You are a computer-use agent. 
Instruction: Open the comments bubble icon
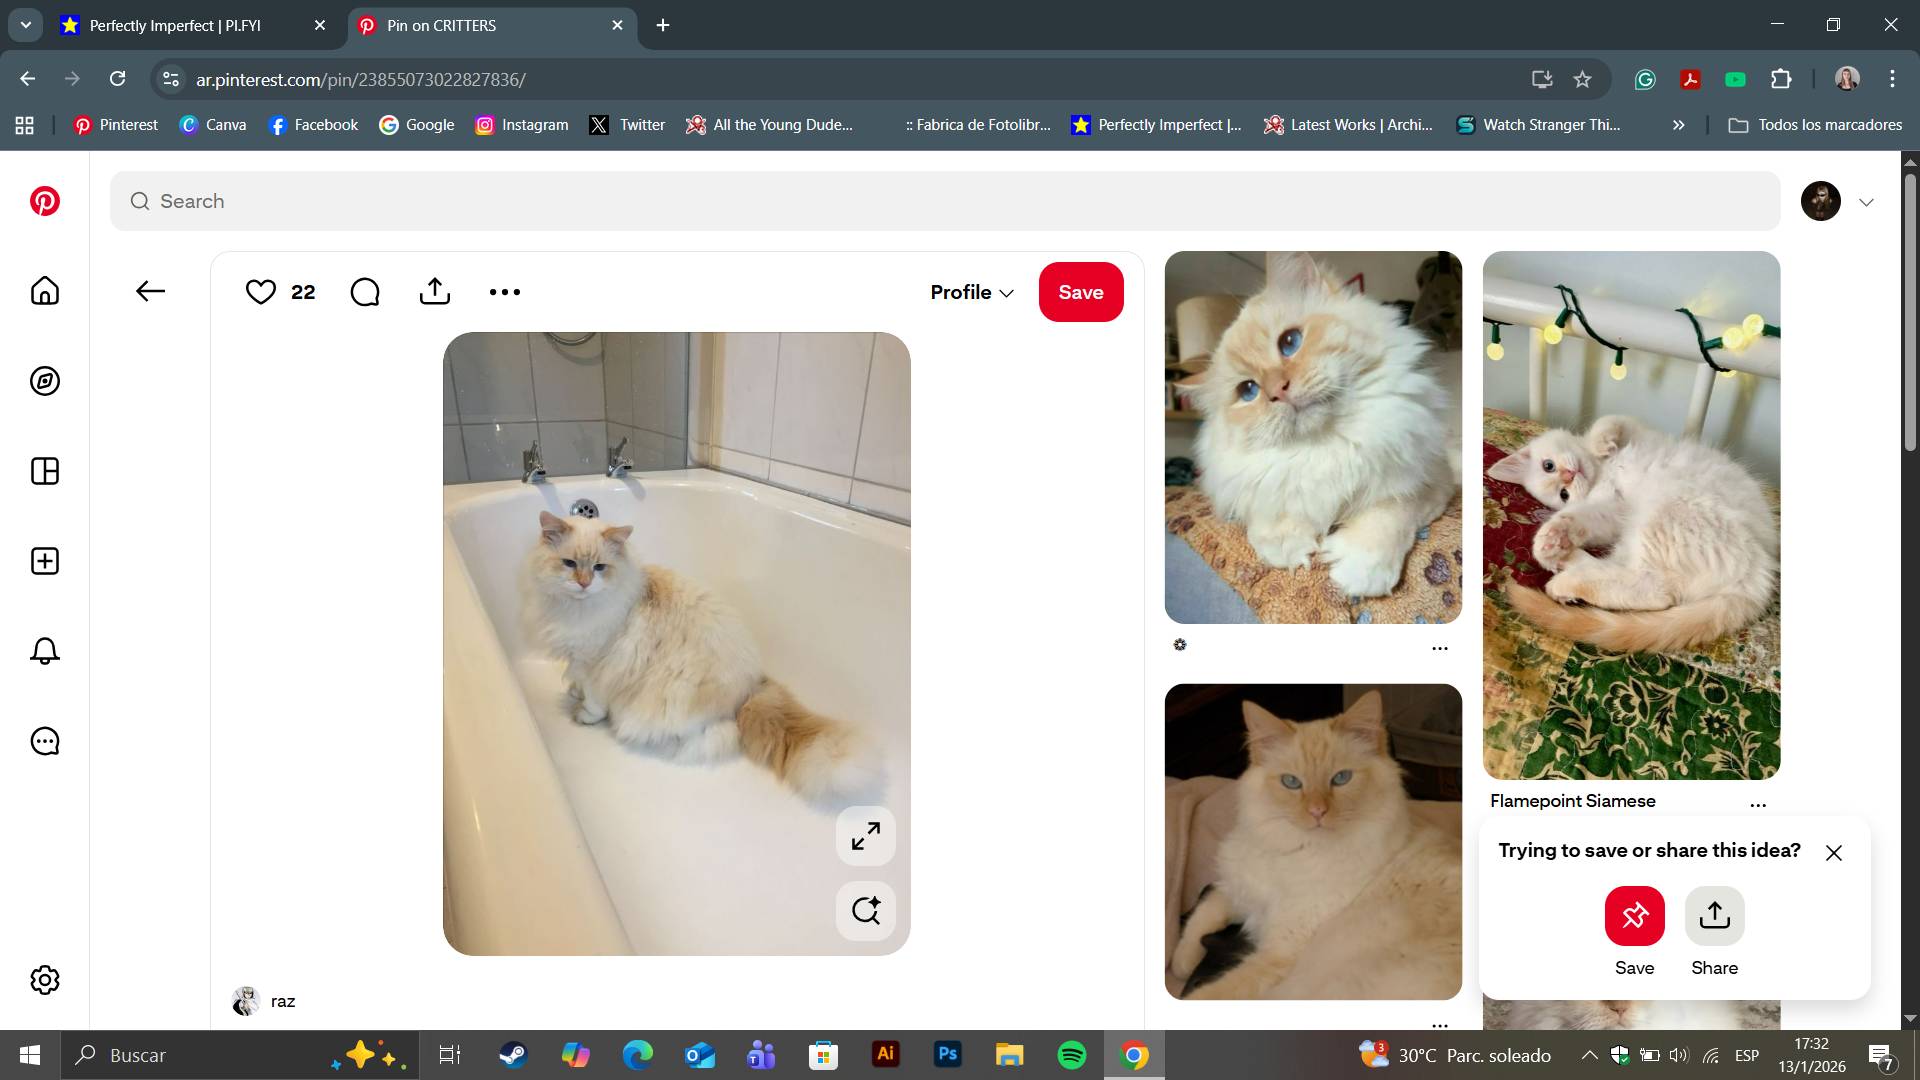tap(365, 292)
